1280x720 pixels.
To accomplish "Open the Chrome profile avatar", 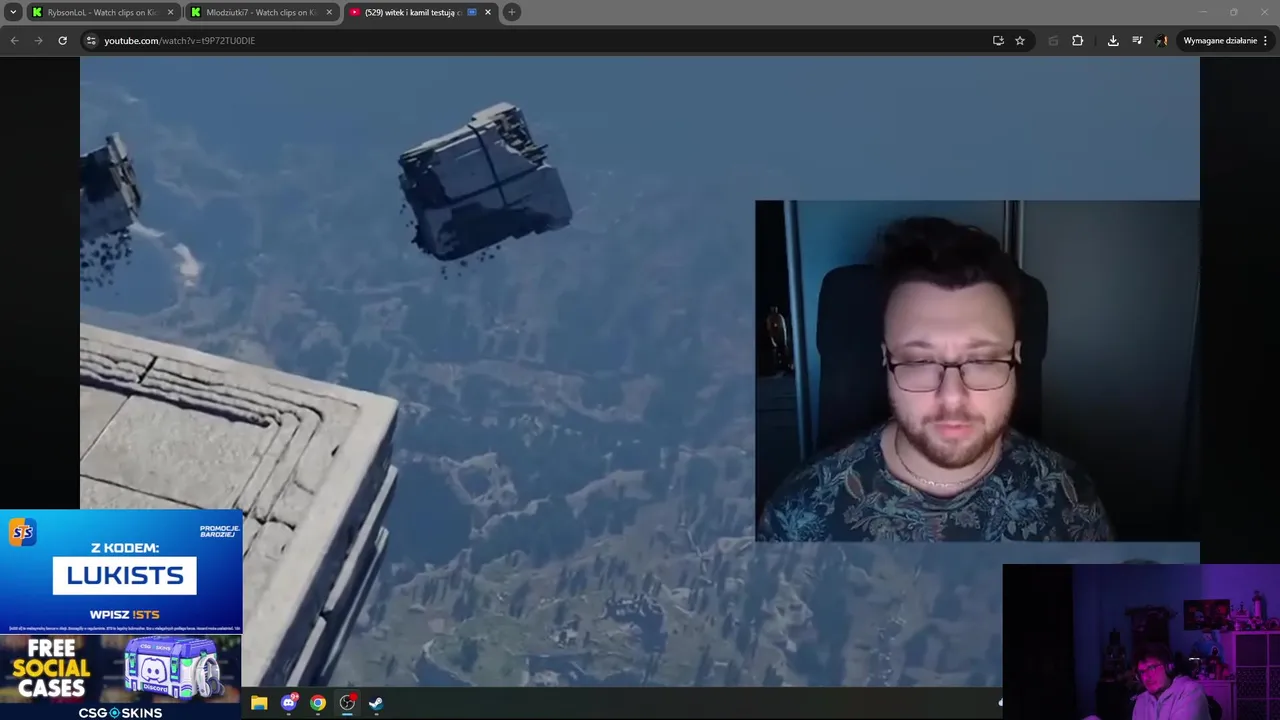I will (1161, 40).
